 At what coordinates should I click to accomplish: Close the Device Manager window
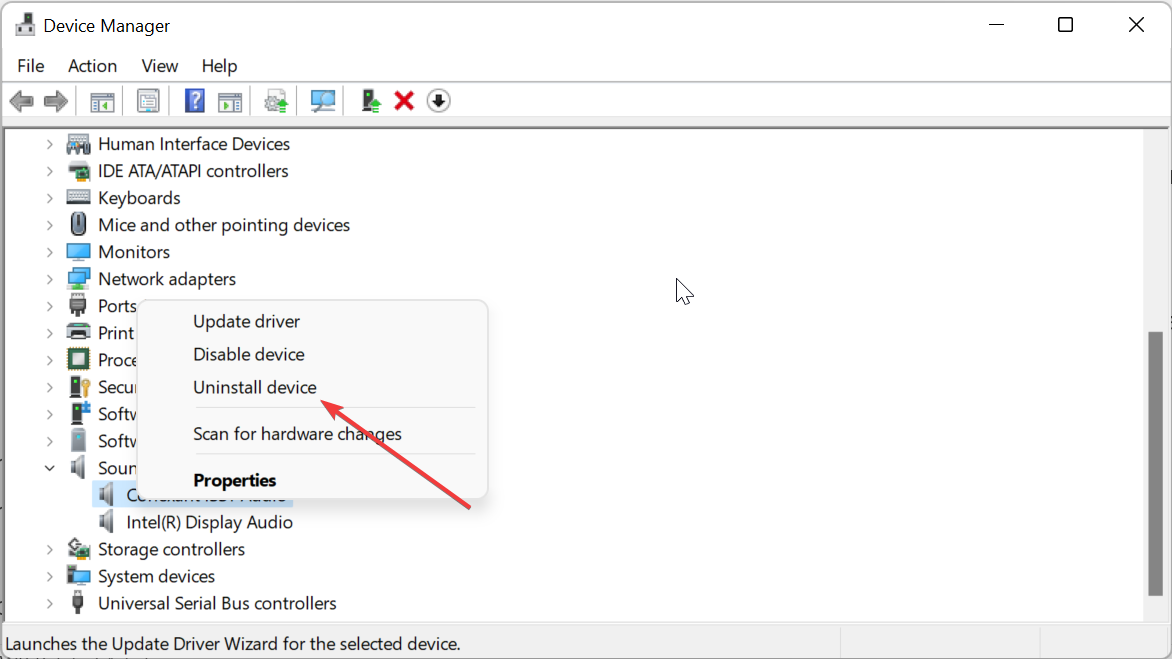(1136, 25)
